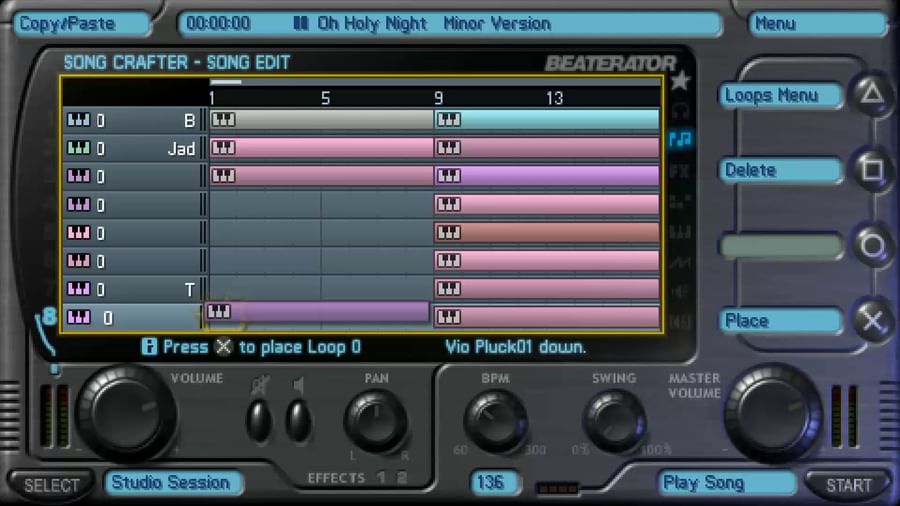Click the SELECT button

[x=52, y=485]
